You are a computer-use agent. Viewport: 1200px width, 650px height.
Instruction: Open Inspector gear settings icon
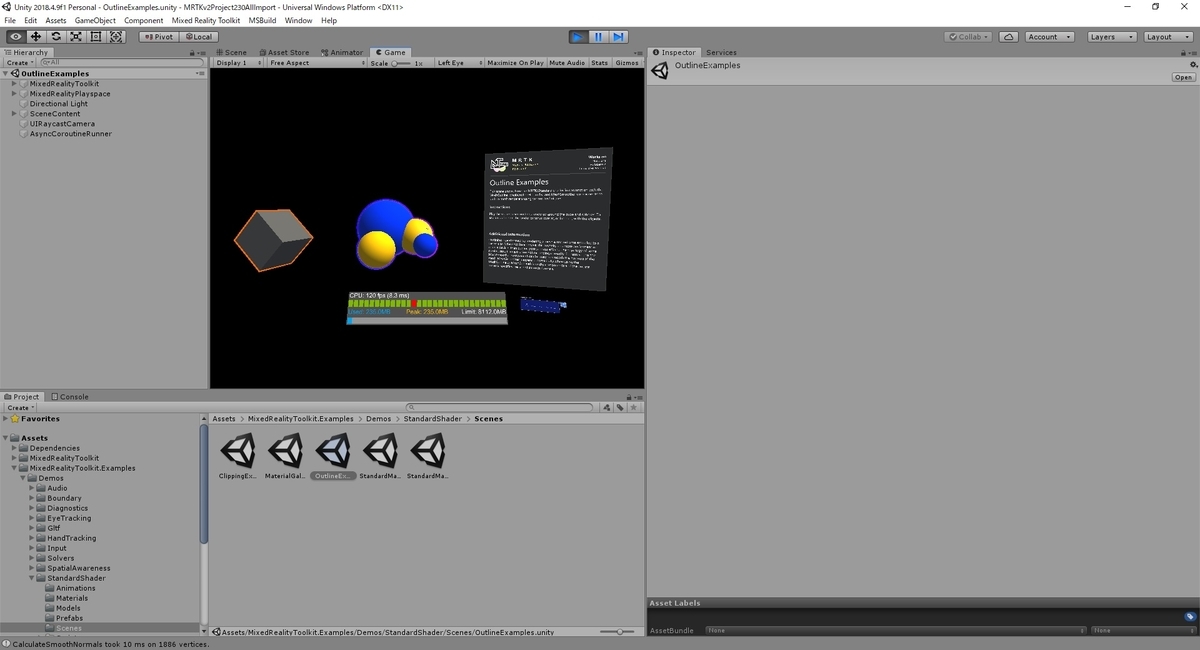[1192, 65]
